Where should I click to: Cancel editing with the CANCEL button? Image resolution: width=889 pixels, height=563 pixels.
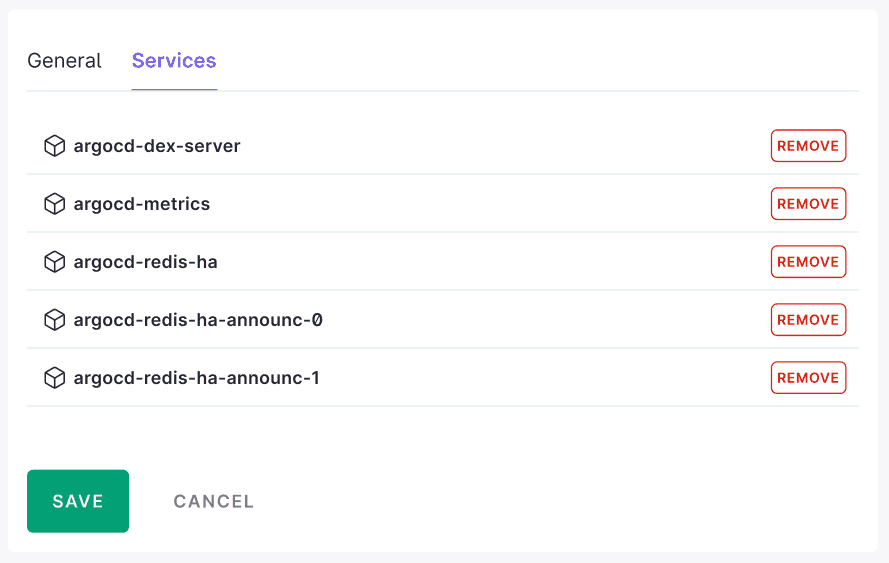pyautogui.click(x=214, y=501)
